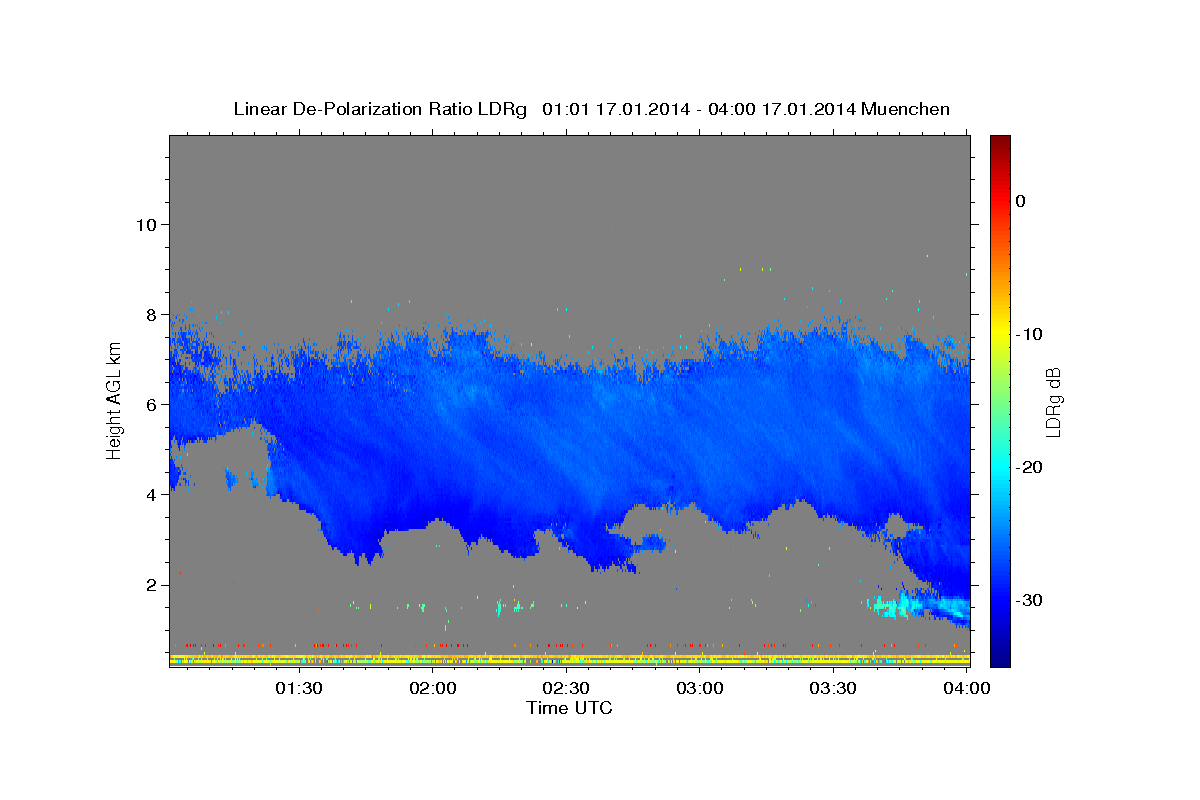Image resolution: width=1200 pixels, height=800 pixels.
Task: Click the colorbar value '0'
Action: click(1020, 201)
